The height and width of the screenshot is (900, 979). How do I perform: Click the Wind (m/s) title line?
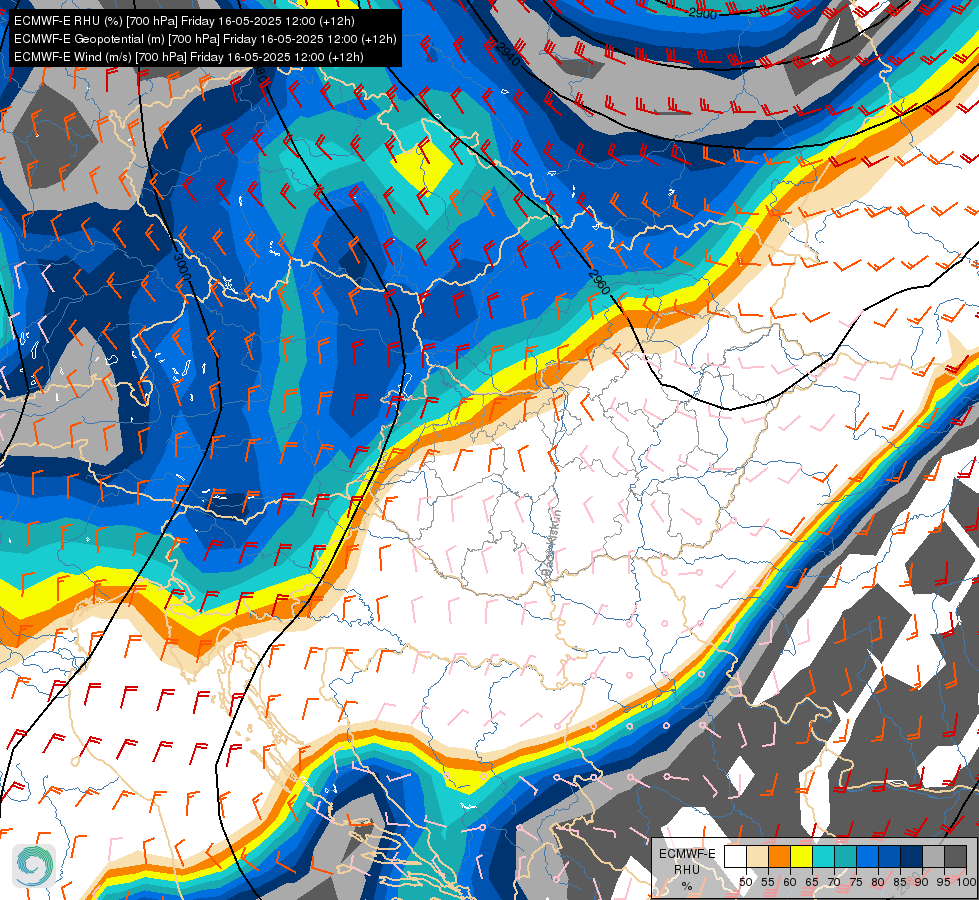(189, 57)
